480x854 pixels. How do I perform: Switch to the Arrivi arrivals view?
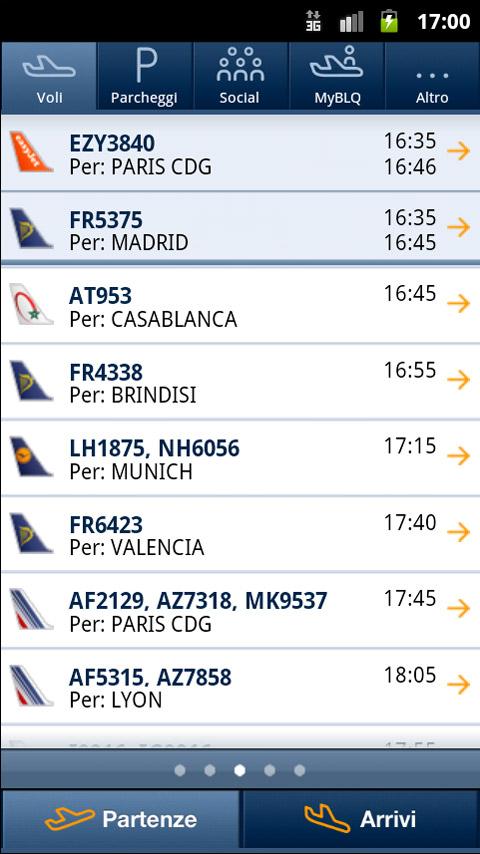[x=361, y=820]
